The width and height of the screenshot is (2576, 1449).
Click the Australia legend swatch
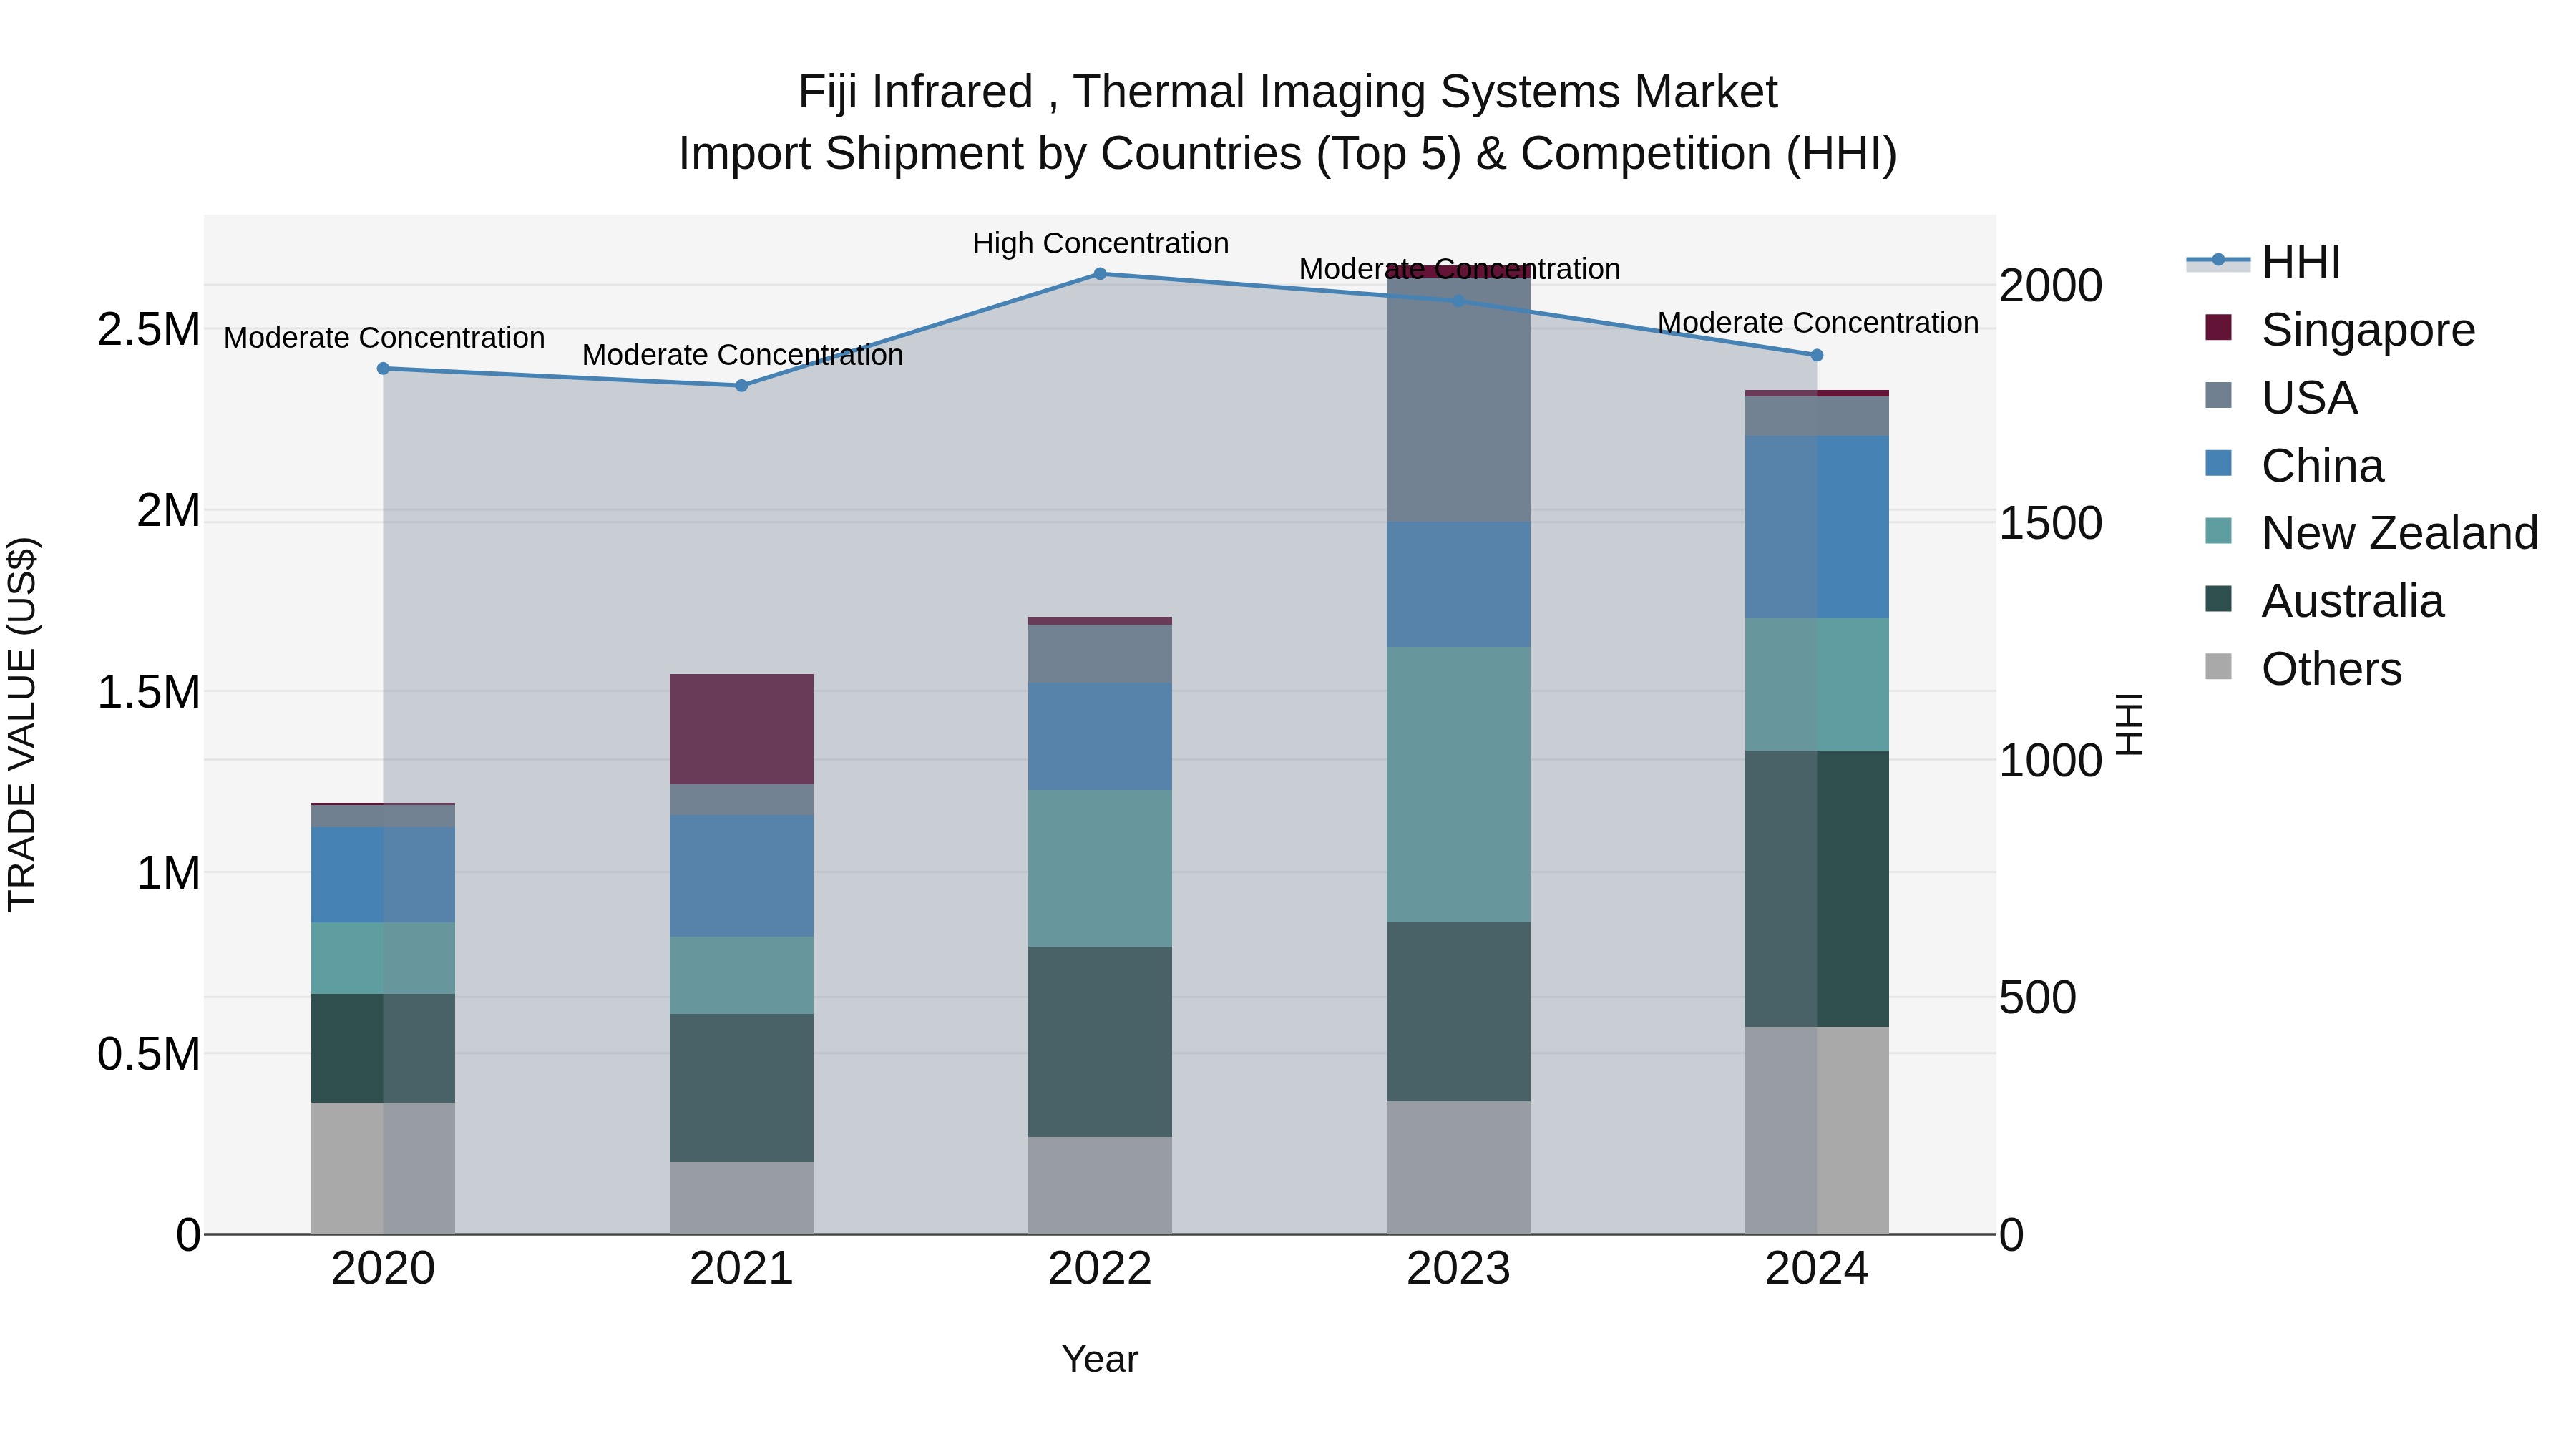pyautogui.click(x=2218, y=600)
